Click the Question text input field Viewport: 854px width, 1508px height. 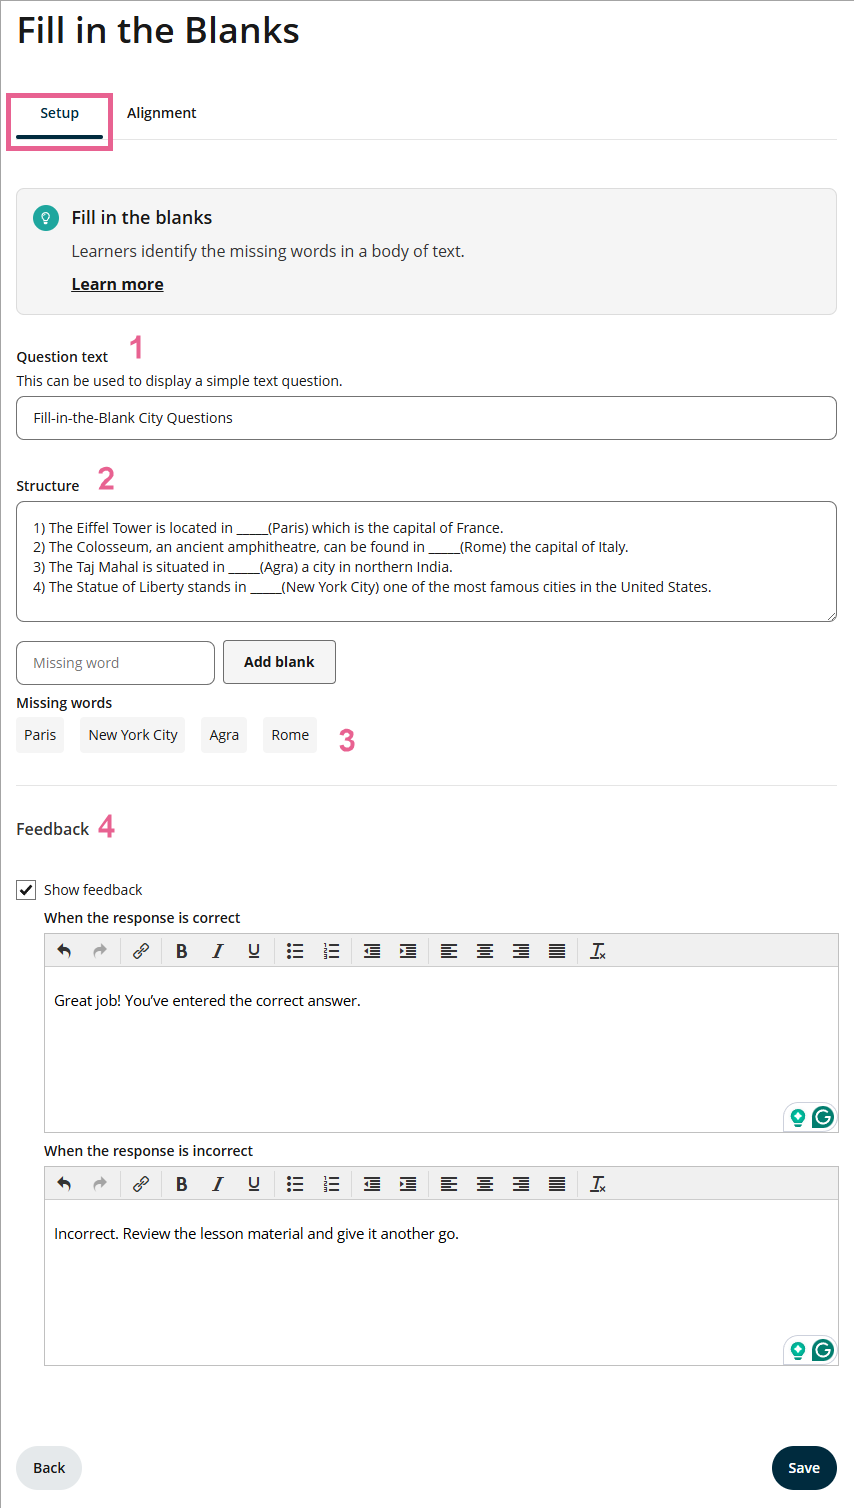pos(426,418)
